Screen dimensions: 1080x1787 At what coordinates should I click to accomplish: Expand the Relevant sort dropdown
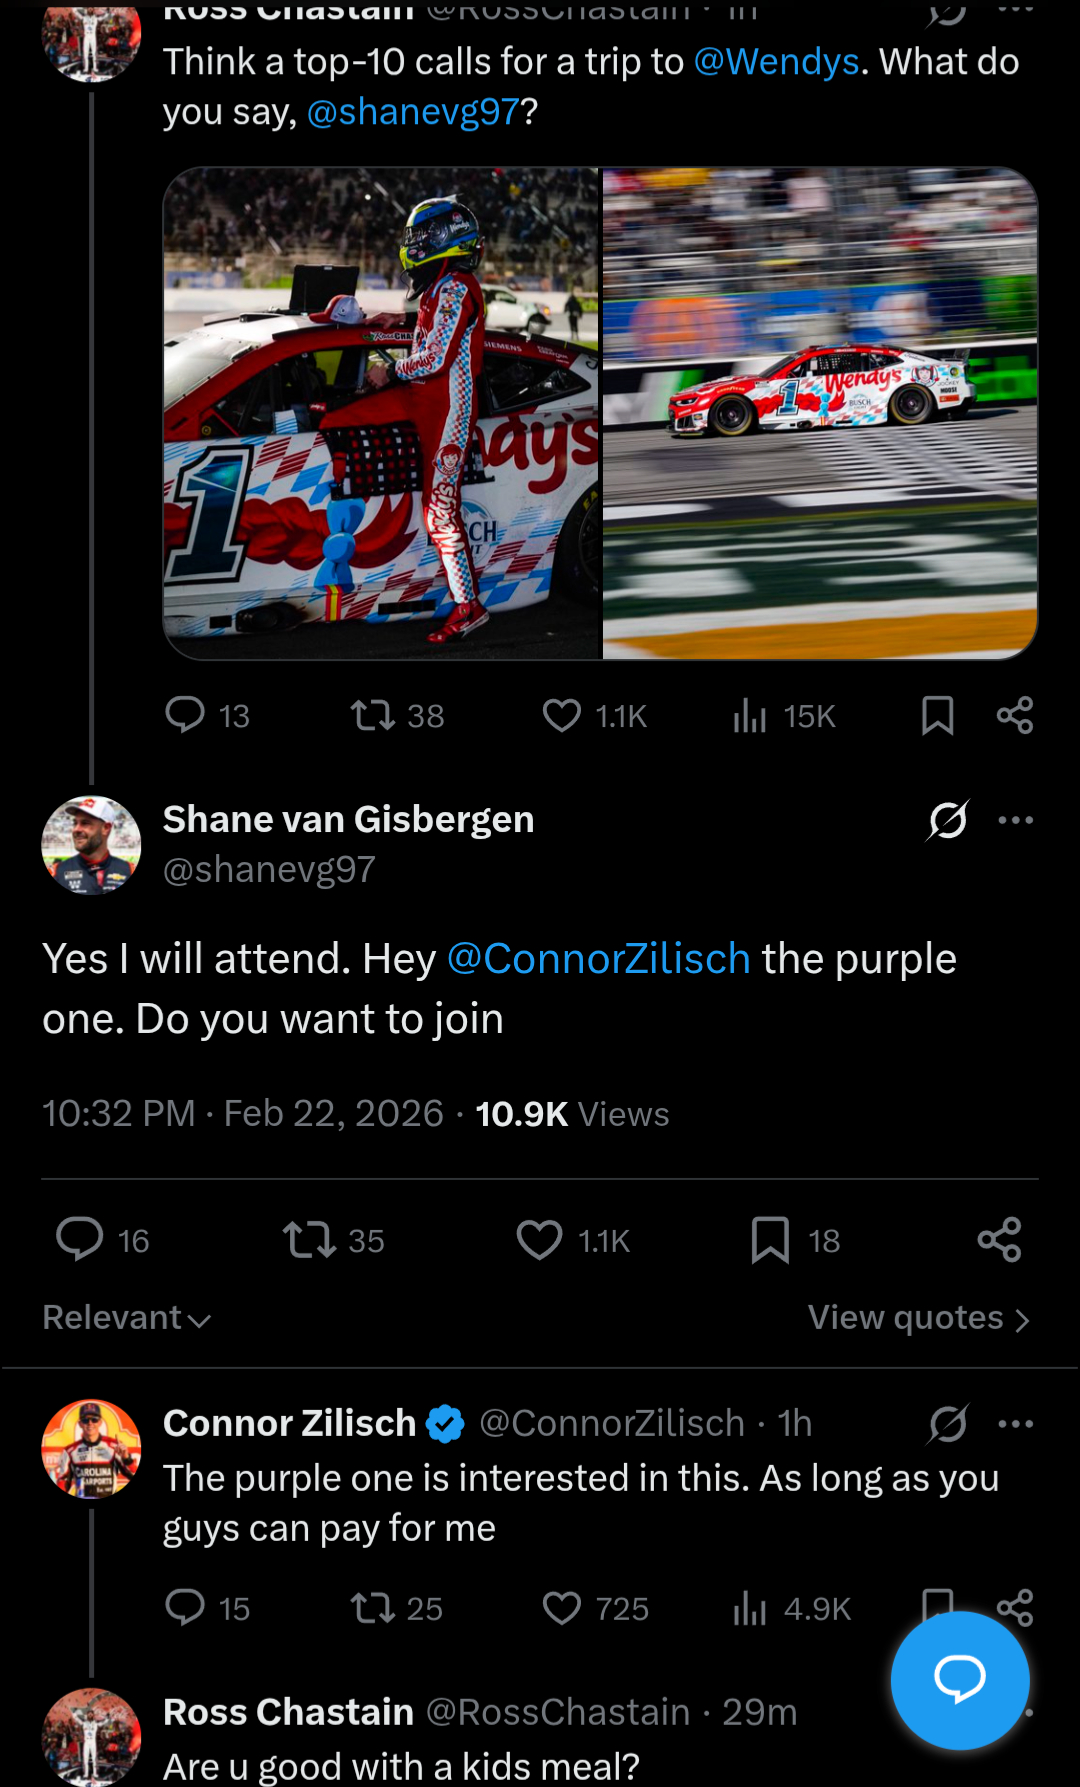(x=127, y=1318)
